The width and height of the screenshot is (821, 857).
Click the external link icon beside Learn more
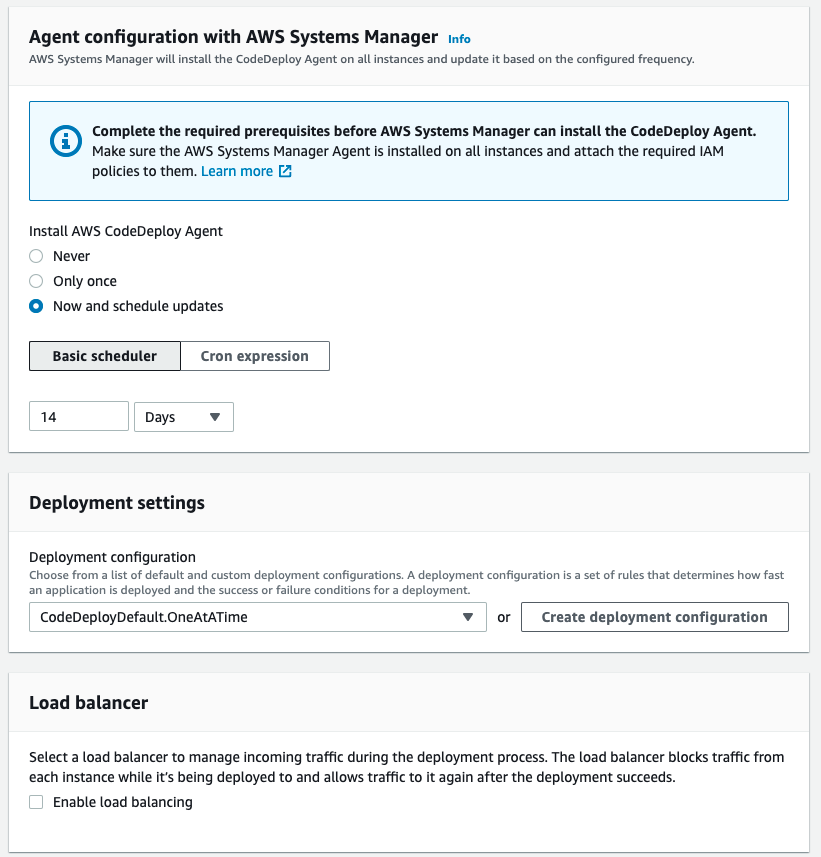click(285, 172)
